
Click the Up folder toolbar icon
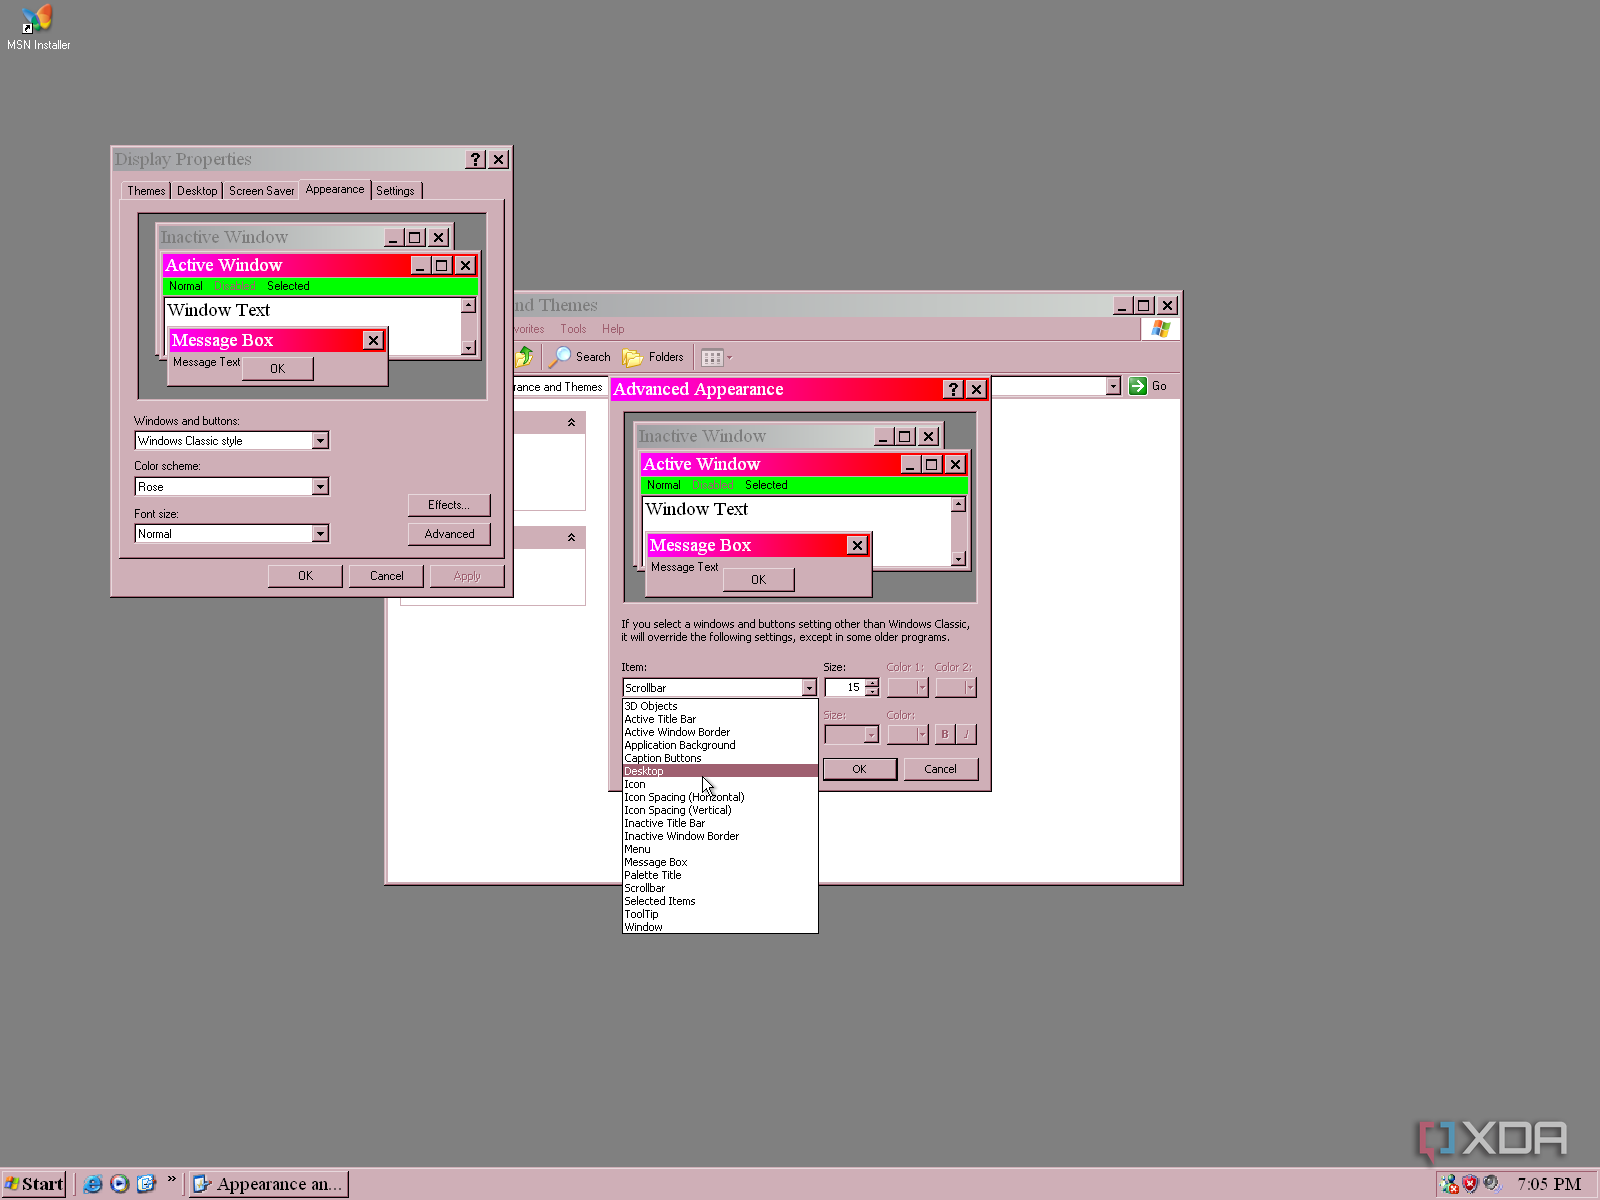[x=523, y=357]
